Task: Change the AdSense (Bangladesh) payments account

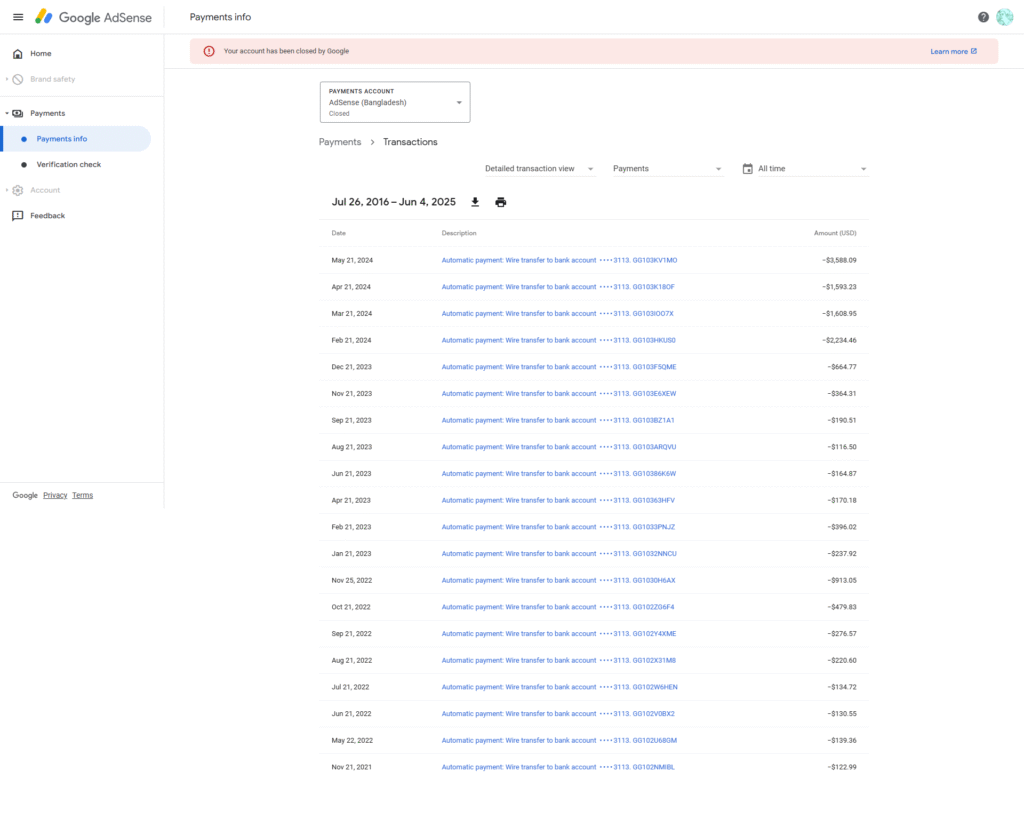Action: 394,101
